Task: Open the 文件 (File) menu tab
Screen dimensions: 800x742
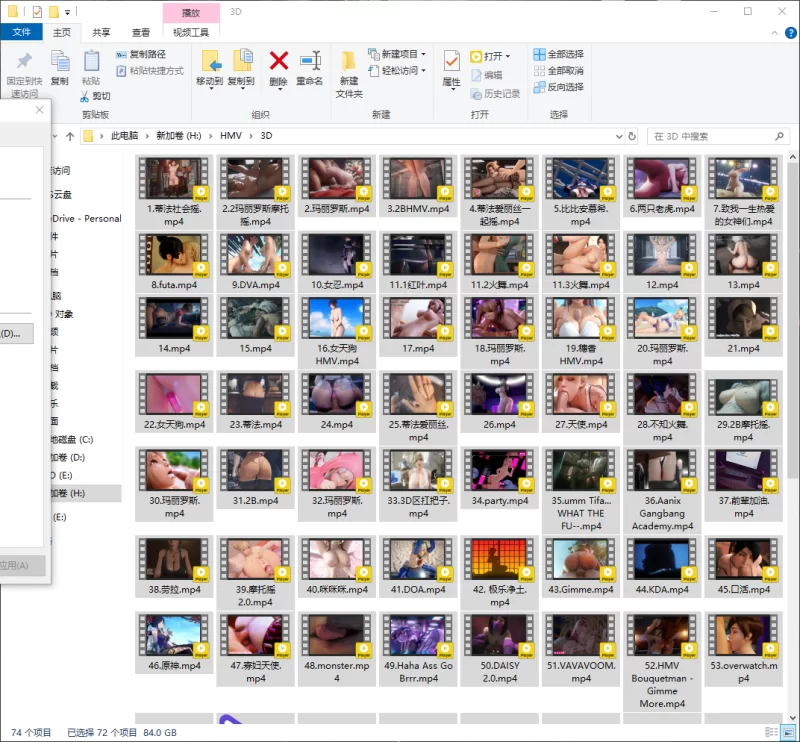Action: pos(21,32)
